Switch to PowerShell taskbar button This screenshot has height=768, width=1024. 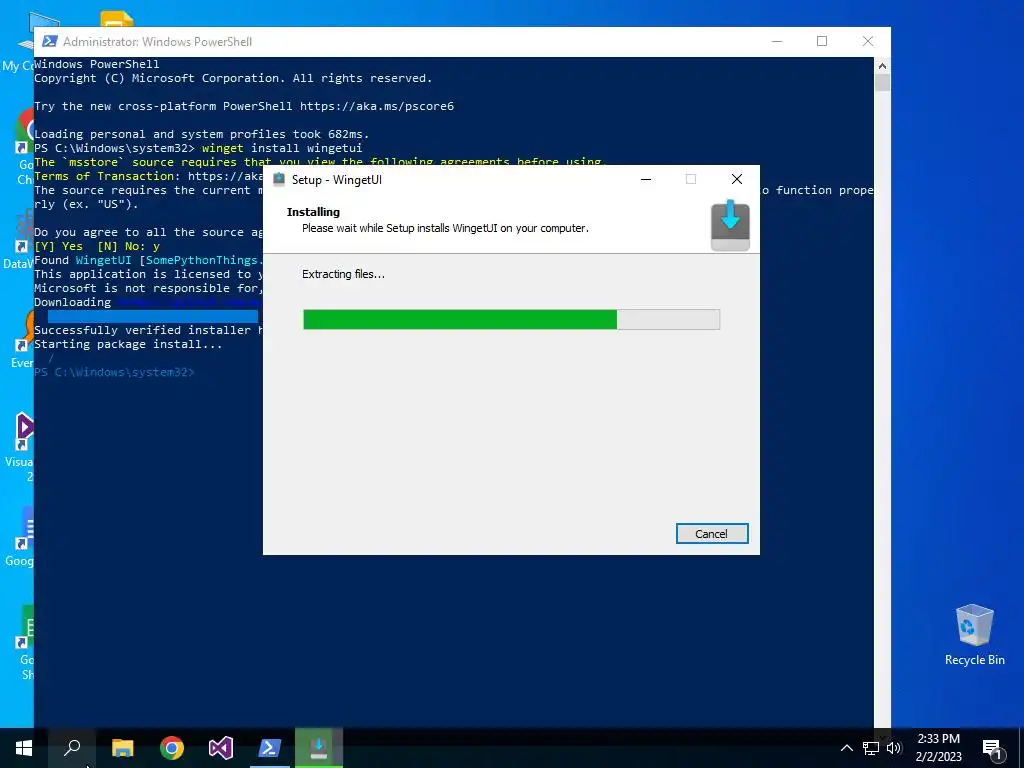(x=270, y=748)
